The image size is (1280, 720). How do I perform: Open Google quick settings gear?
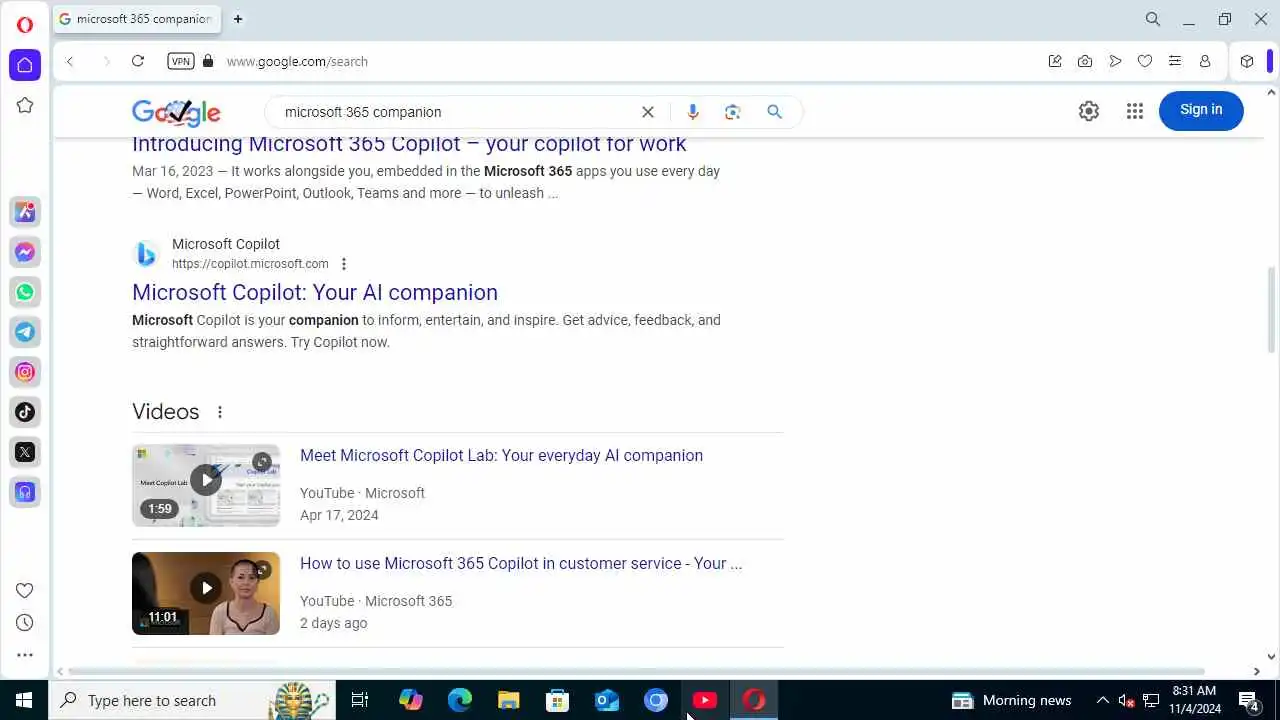(1089, 111)
